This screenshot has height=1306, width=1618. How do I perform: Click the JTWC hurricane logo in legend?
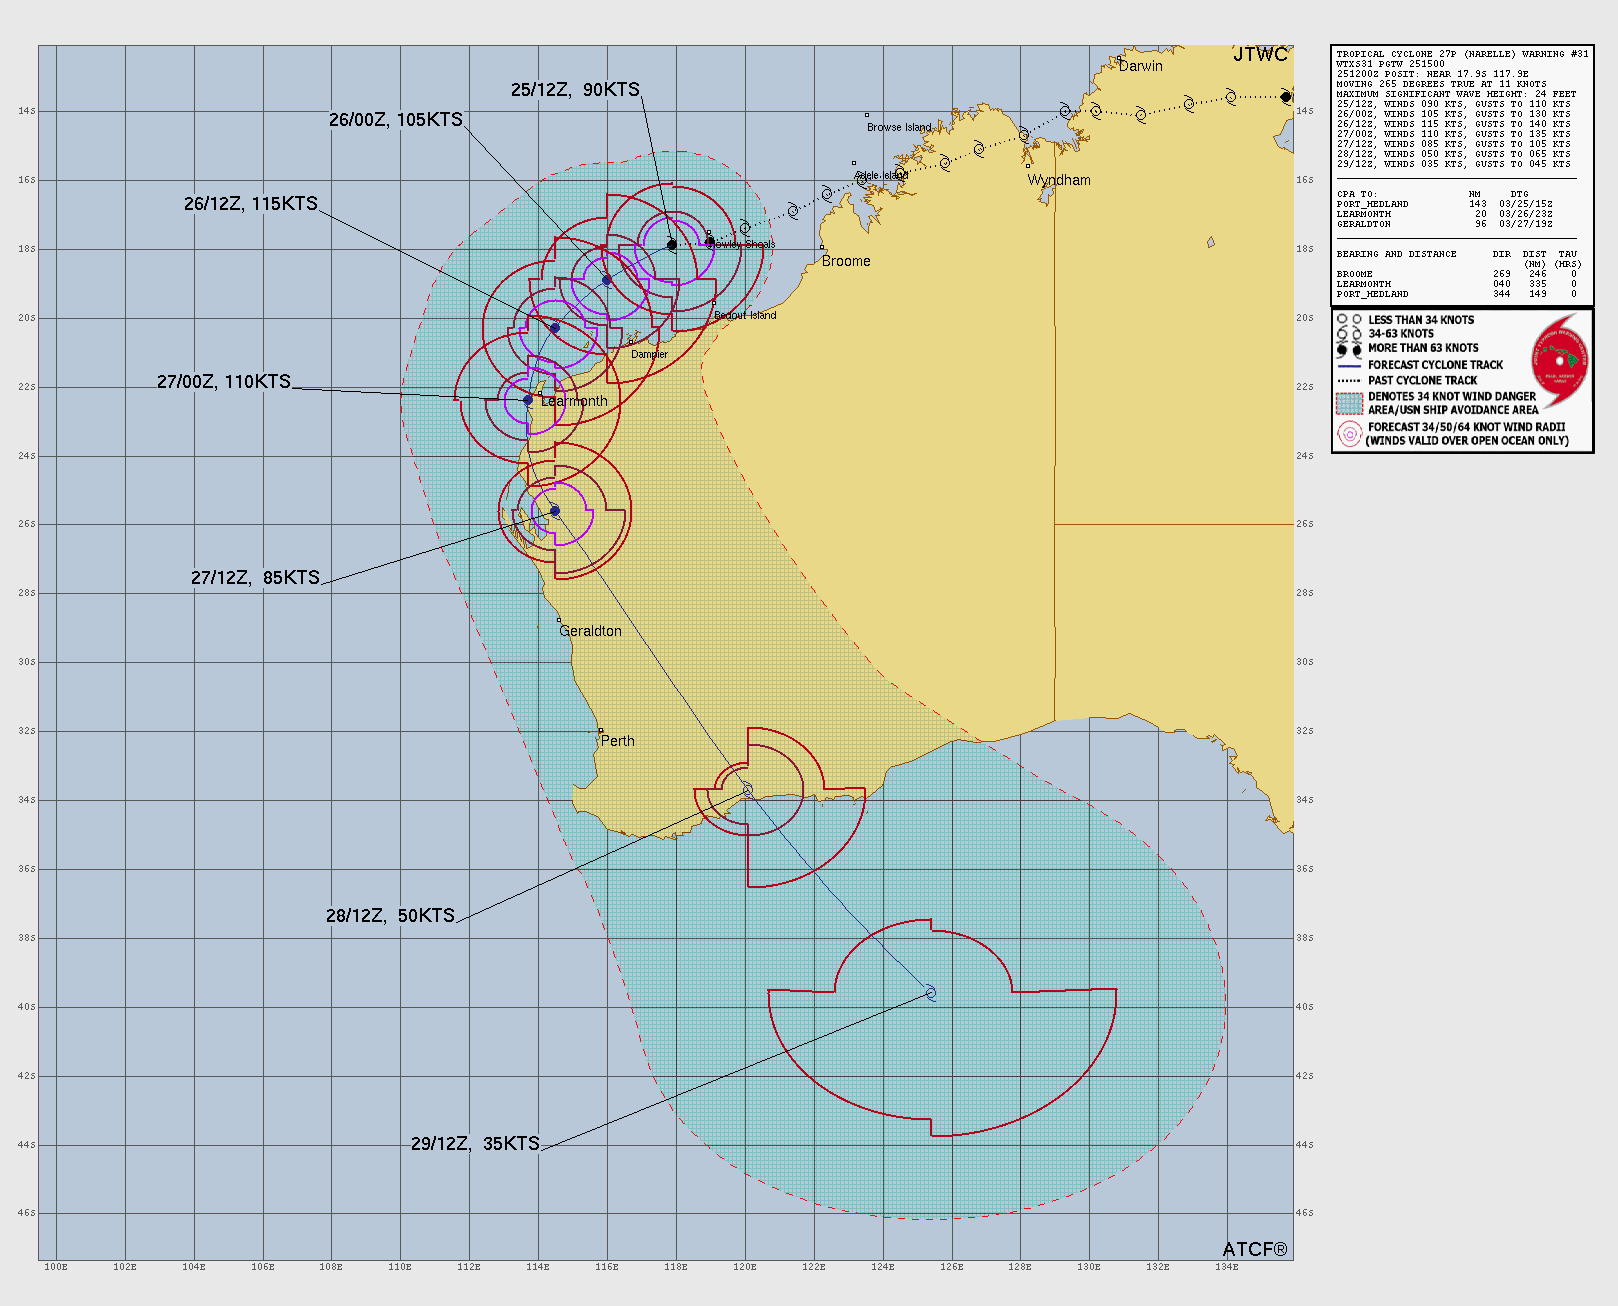click(1559, 362)
